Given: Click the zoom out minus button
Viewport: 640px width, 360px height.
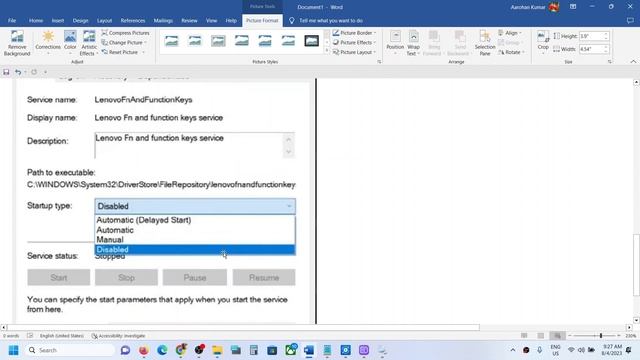Looking at the screenshot, I should [x=570, y=336].
